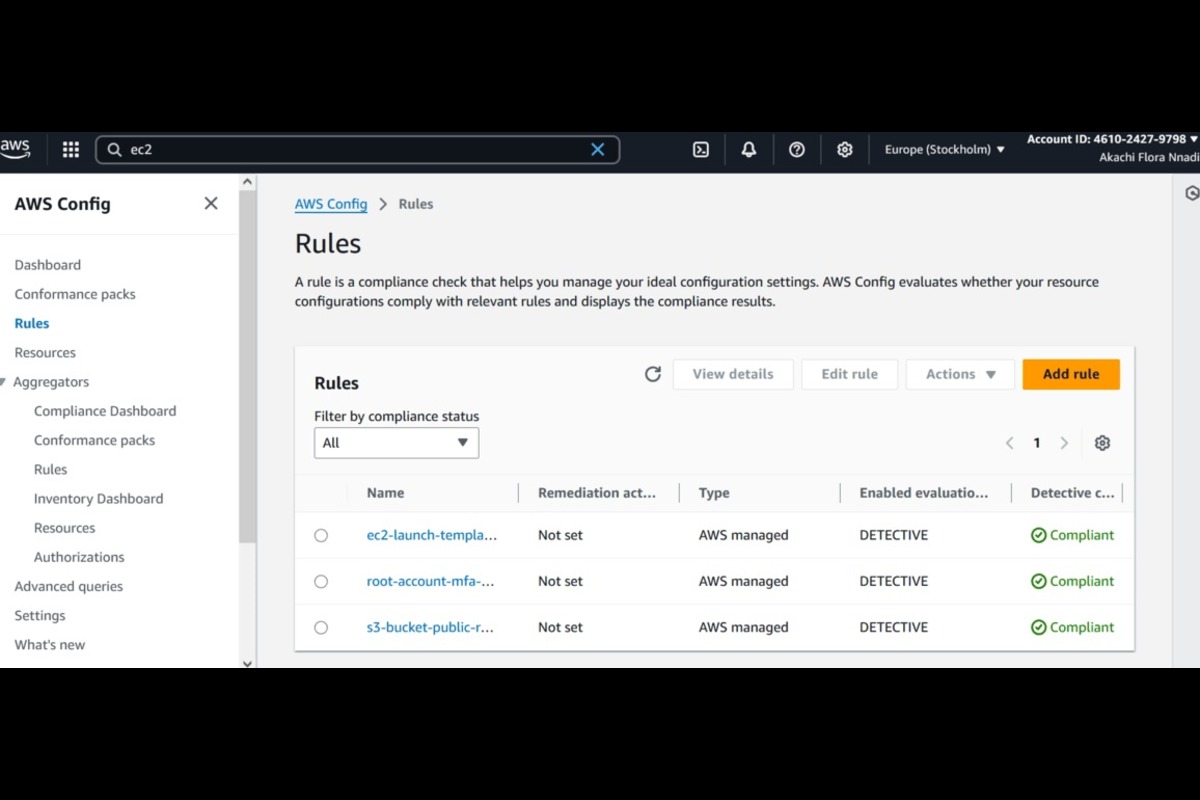1200x800 pixels.
Task: Launch AWS CloudShell terminal icon
Action: 701,149
